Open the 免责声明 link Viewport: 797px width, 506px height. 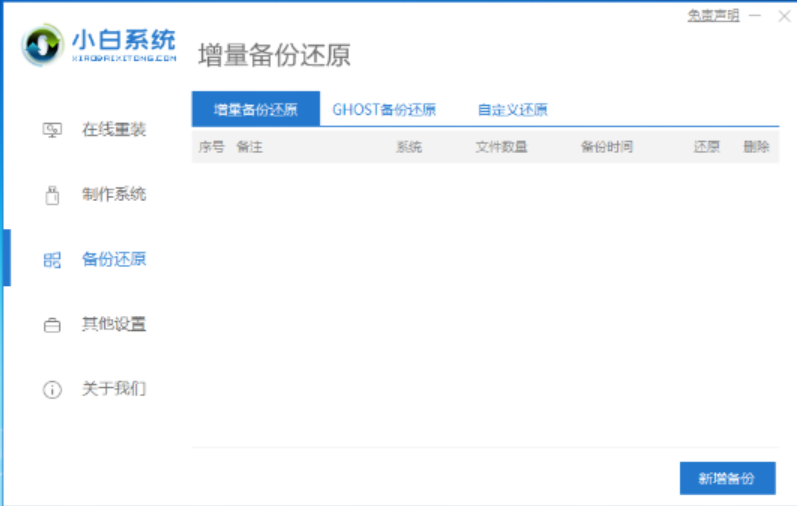pos(713,16)
